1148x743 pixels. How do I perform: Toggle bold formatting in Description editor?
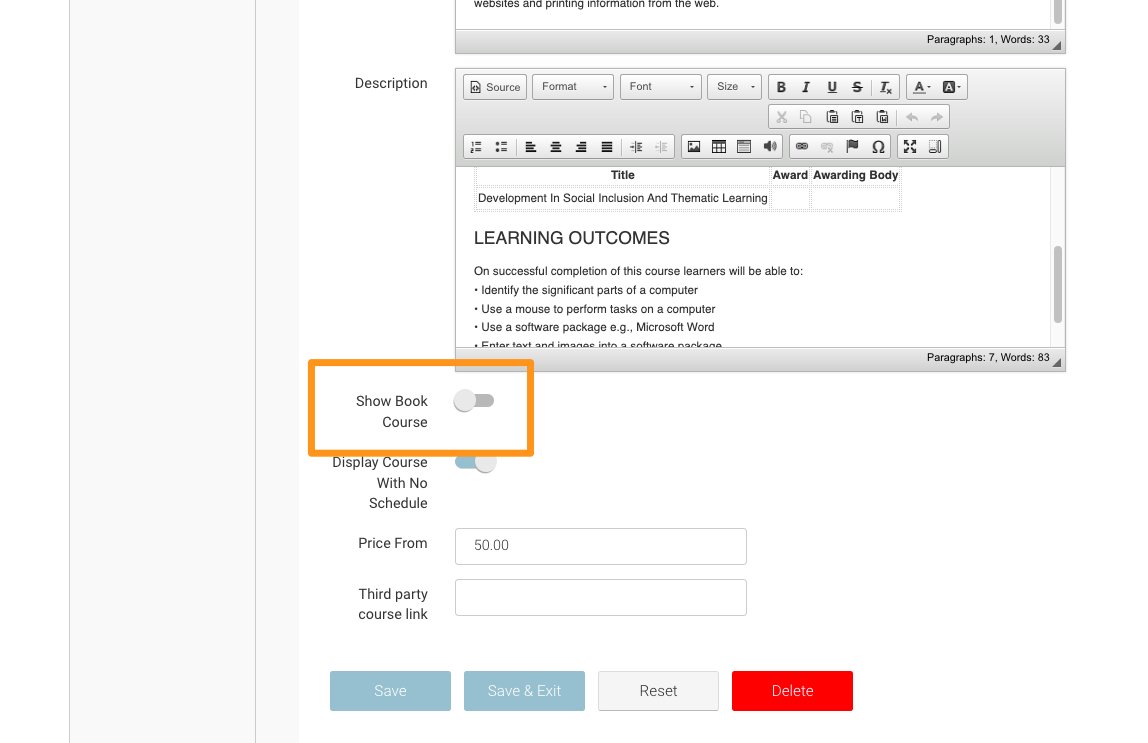pyautogui.click(x=781, y=87)
